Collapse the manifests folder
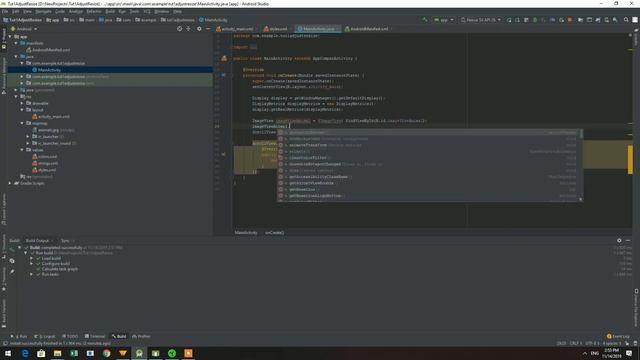The width and height of the screenshot is (640, 360). point(16,43)
